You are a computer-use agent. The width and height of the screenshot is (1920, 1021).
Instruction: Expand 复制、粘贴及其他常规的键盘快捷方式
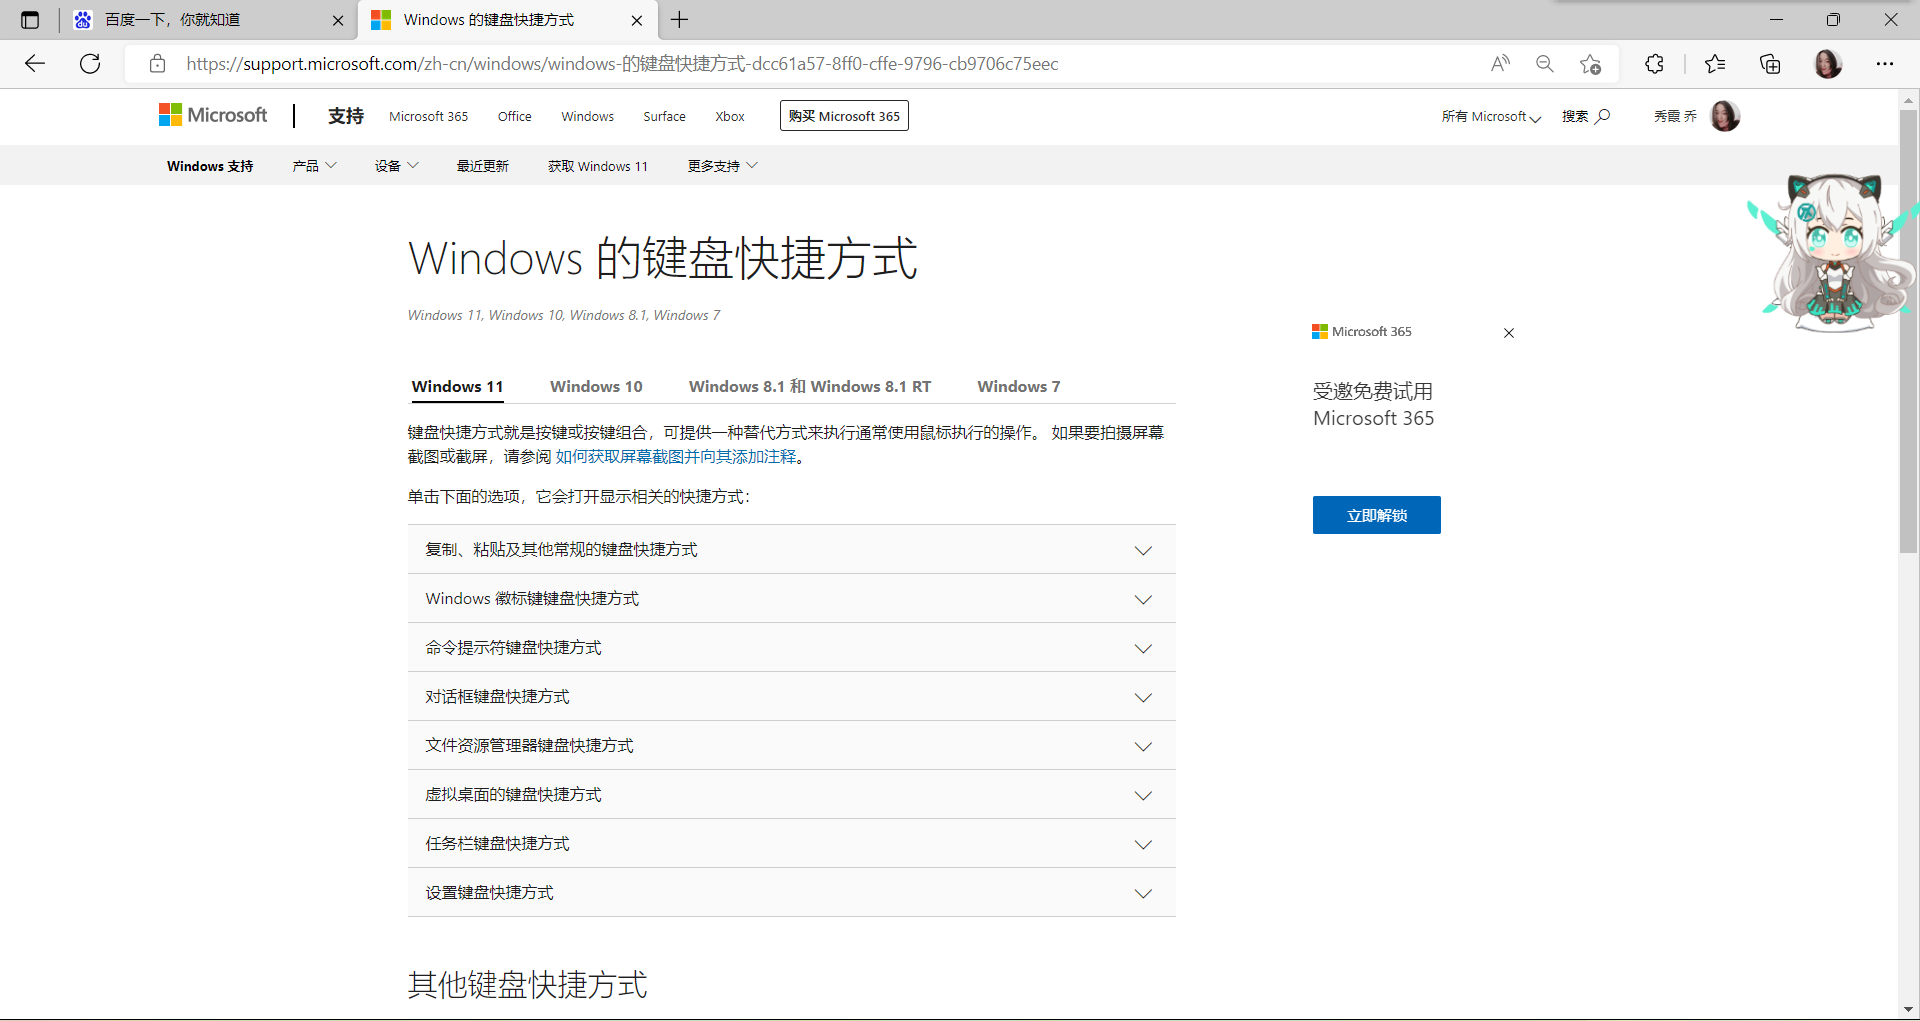point(791,550)
